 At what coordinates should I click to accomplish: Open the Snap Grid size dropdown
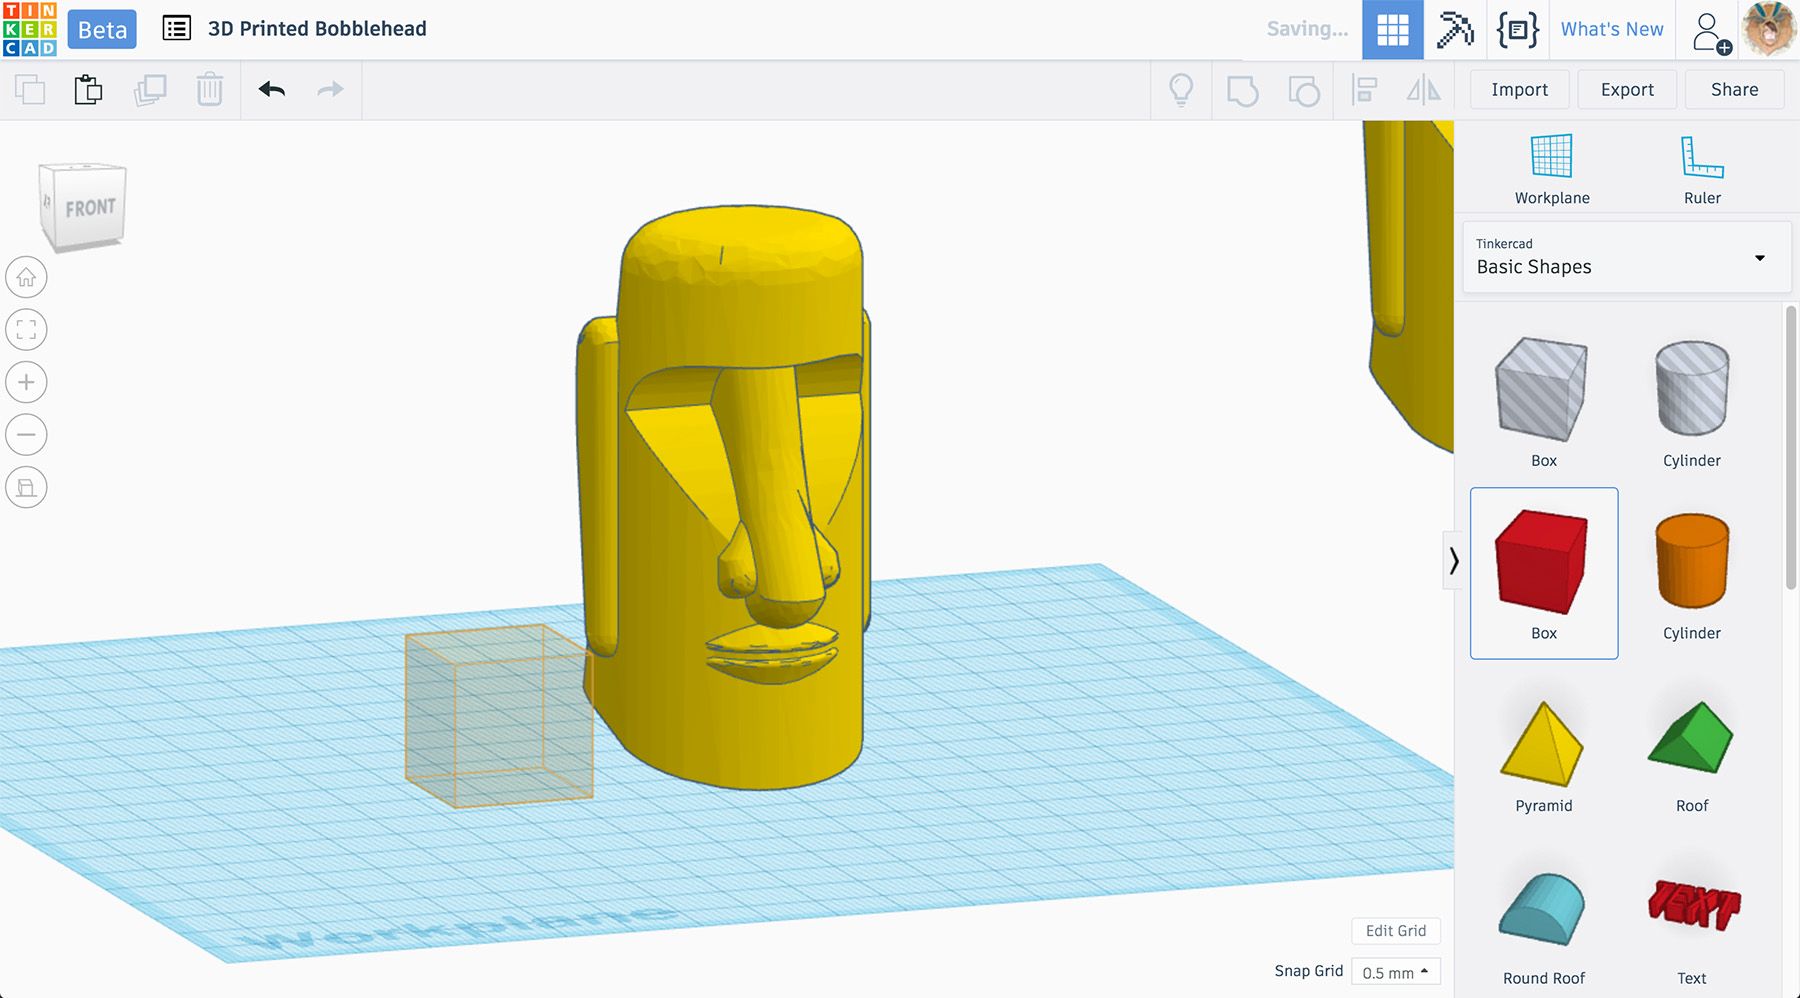[1393, 971]
